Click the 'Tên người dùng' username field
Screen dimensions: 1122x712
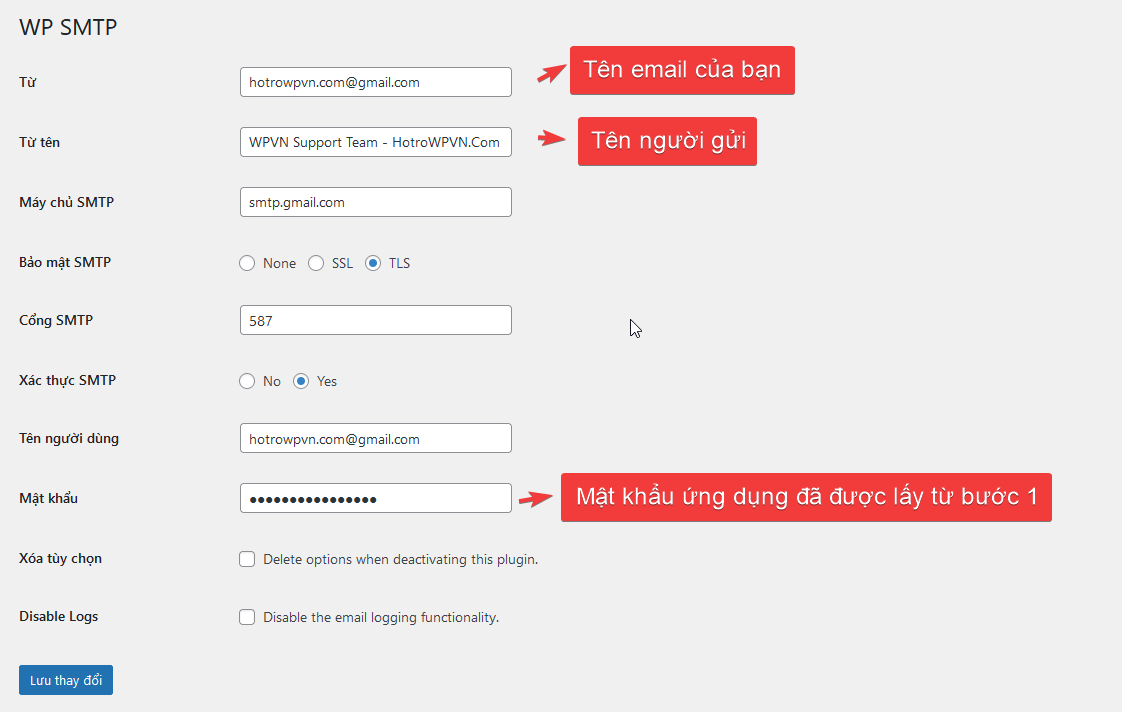pos(375,438)
